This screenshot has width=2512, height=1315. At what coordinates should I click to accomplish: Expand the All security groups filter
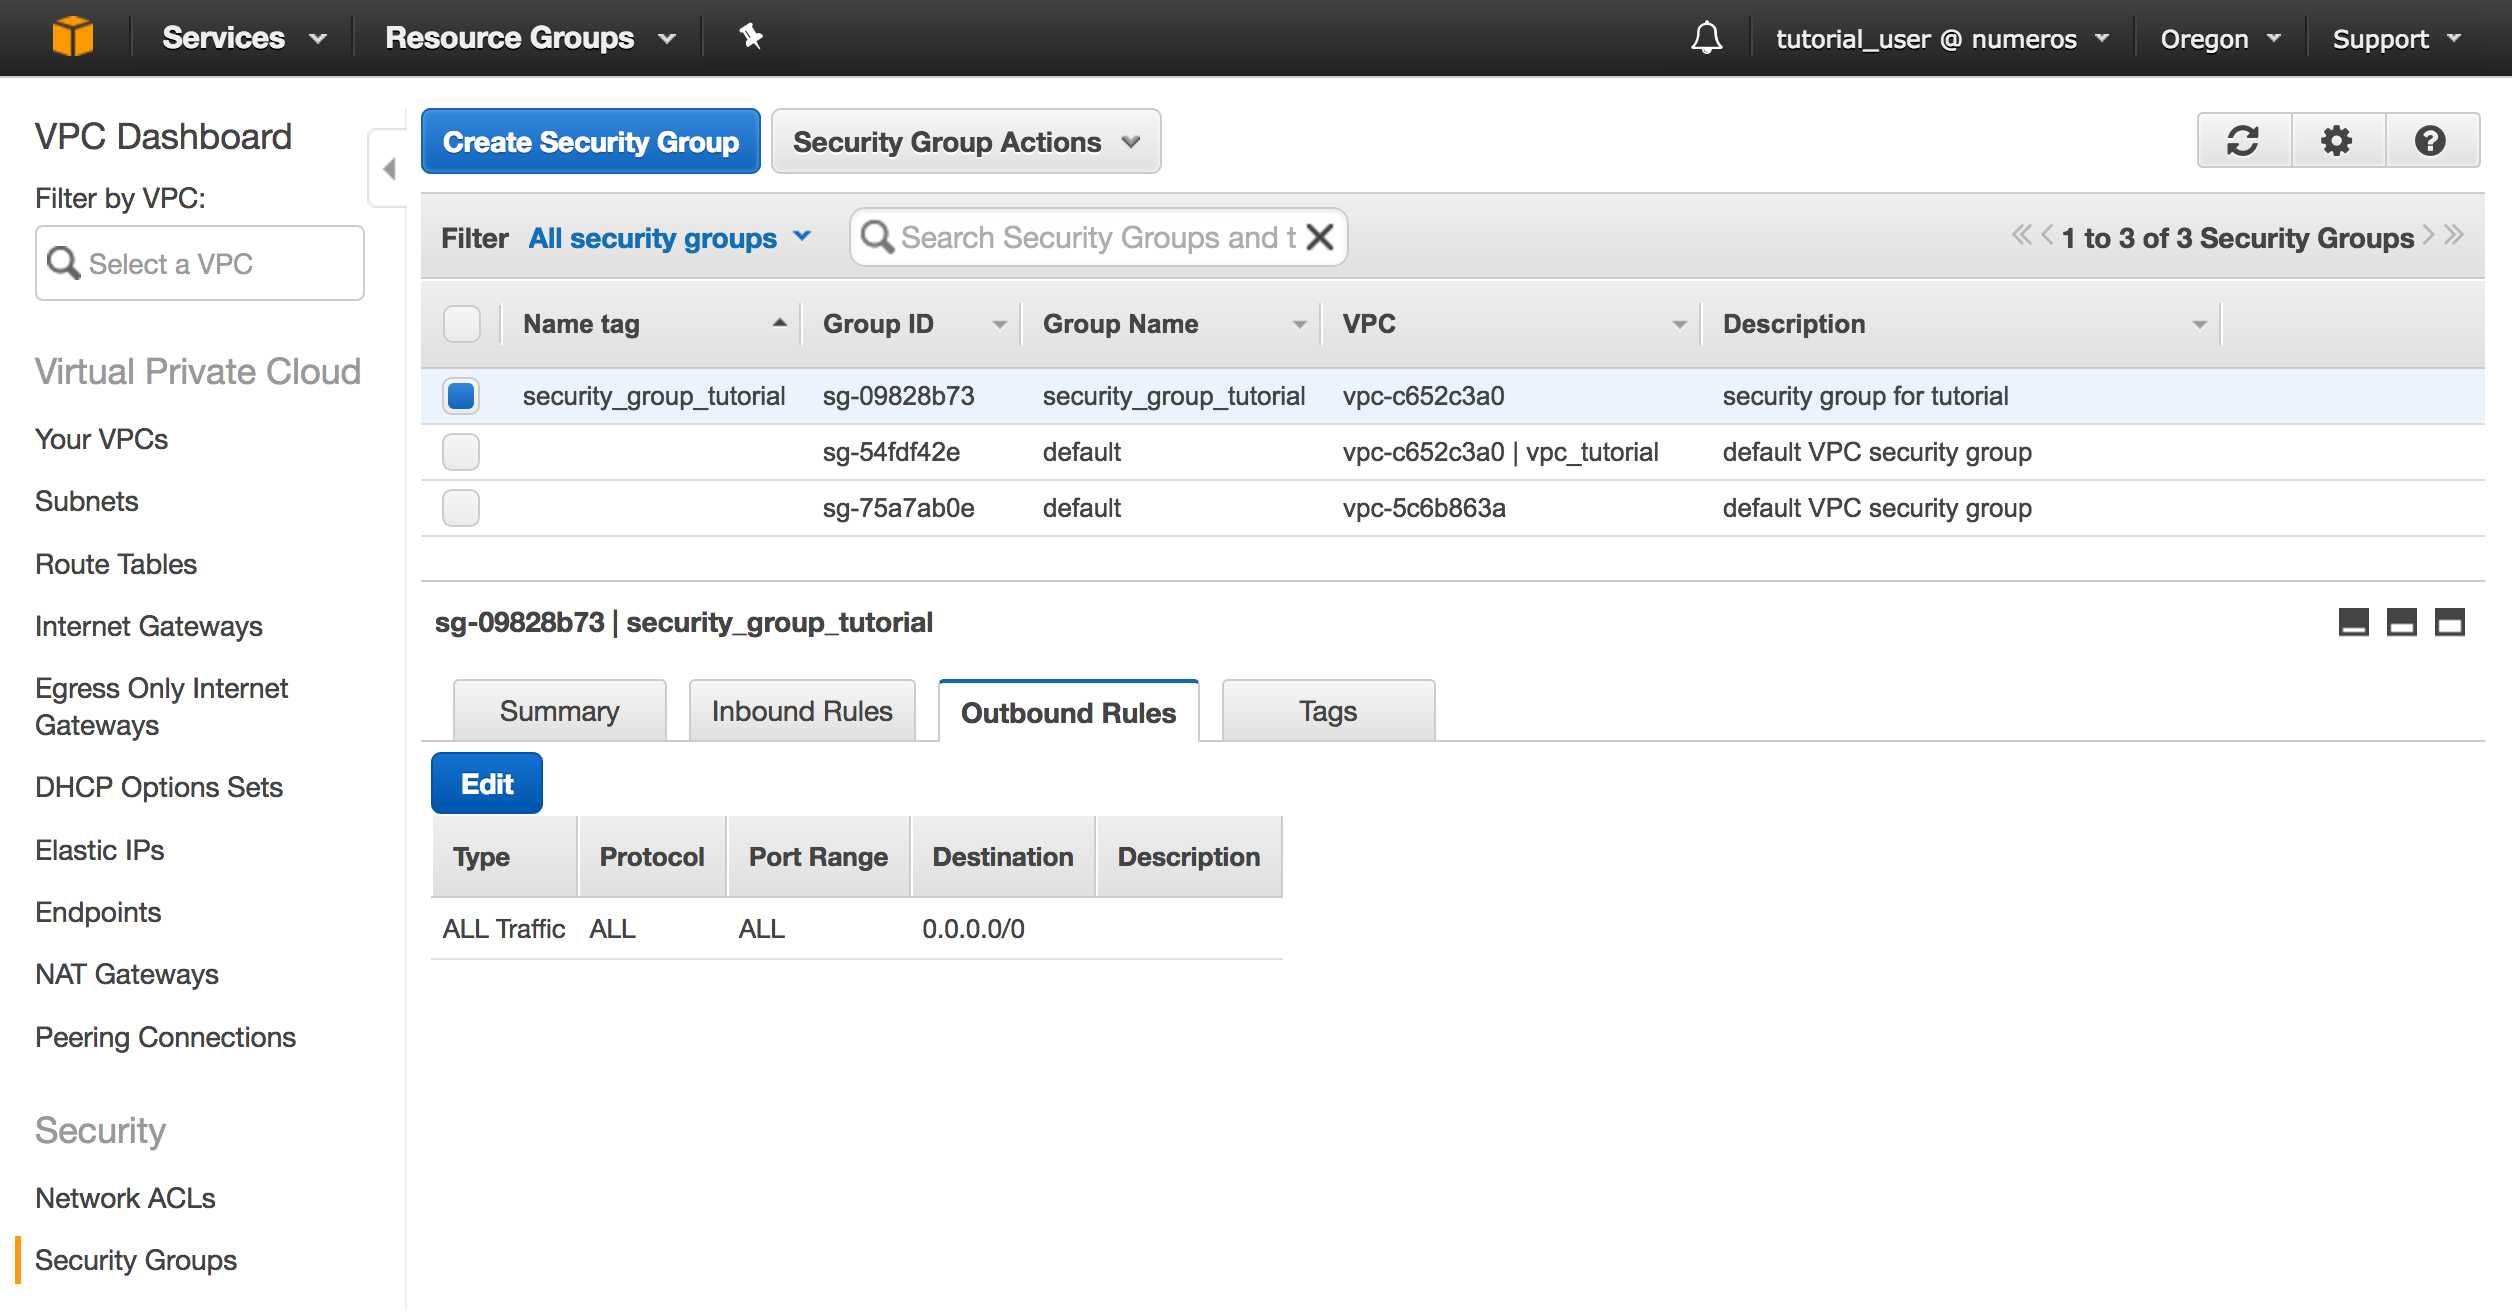tap(669, 238)
